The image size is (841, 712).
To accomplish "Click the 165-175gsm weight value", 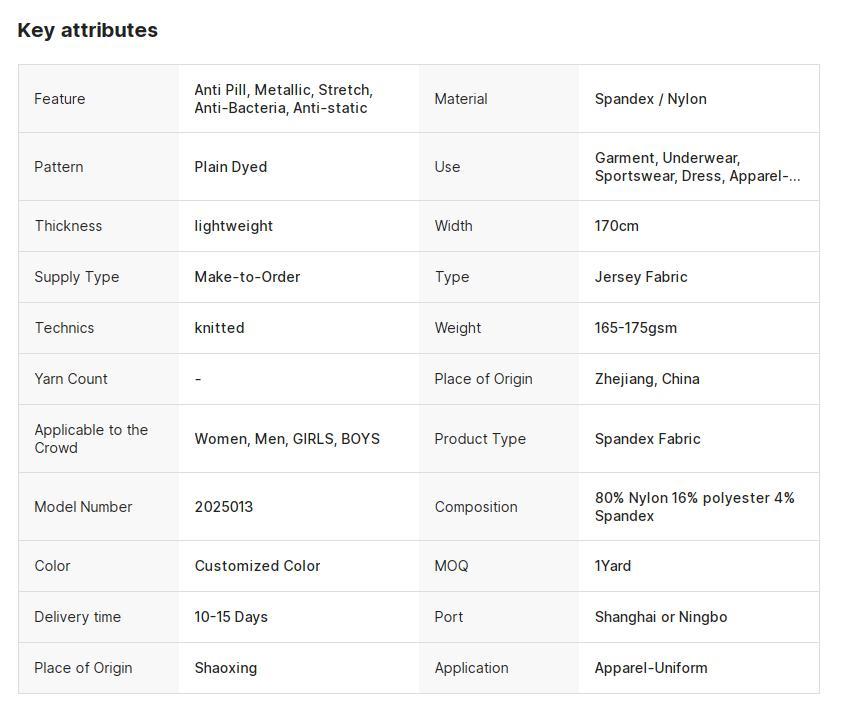I will tap(635, 328).
